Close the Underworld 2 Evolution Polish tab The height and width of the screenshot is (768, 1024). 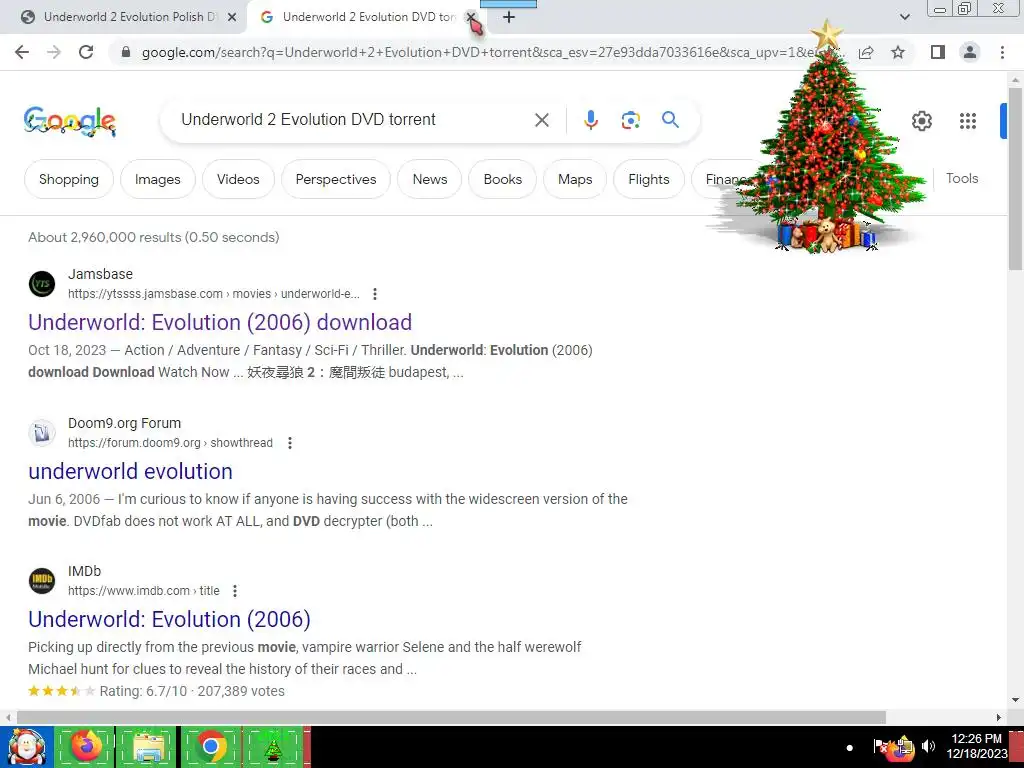point(232,18)
